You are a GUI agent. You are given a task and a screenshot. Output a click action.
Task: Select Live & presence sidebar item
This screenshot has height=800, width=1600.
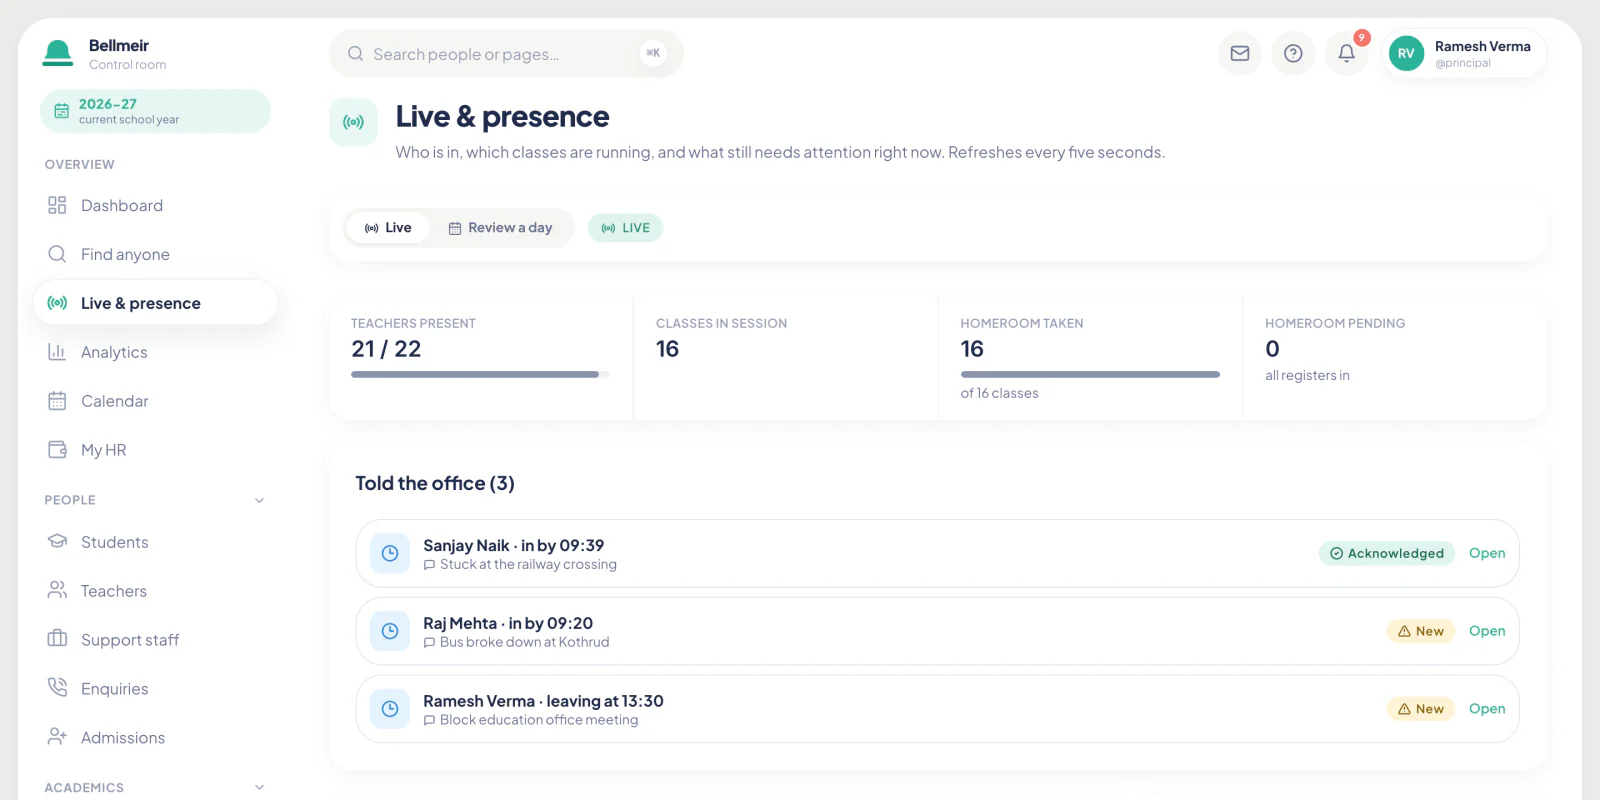155,303
